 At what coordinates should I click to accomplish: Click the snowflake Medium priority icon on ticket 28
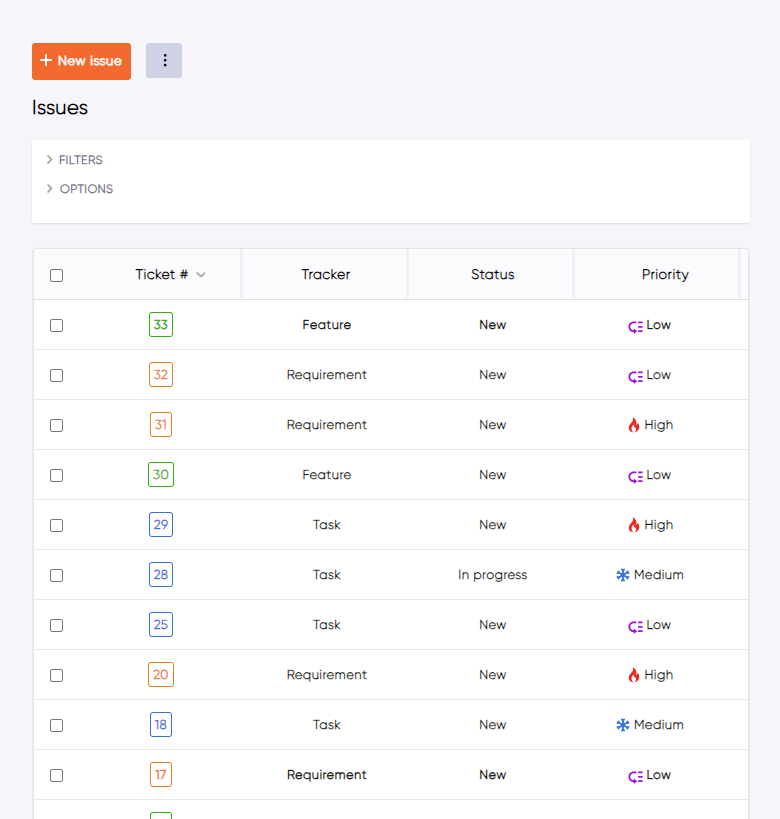click(x=624, y=574)
